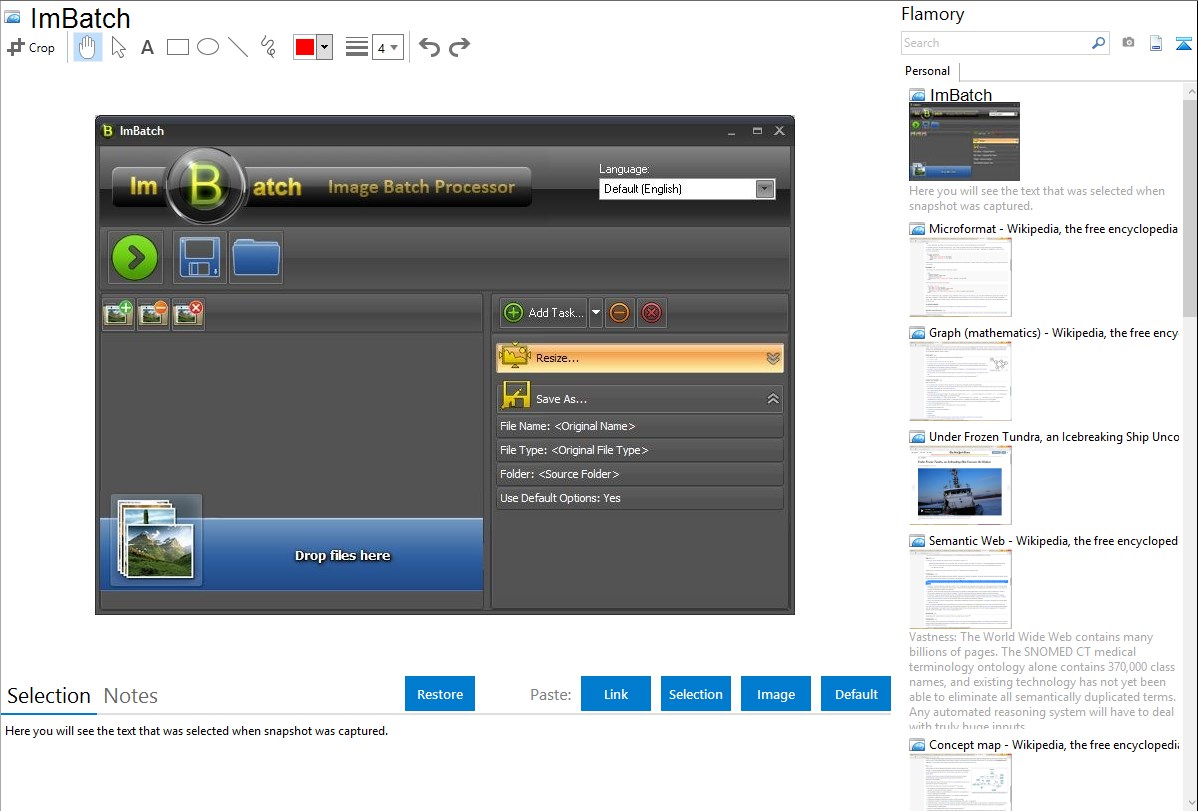The height and width of the screenshot is (811, 1198).
Task: Open the Personal tab
Action: [x=927, y=71]
